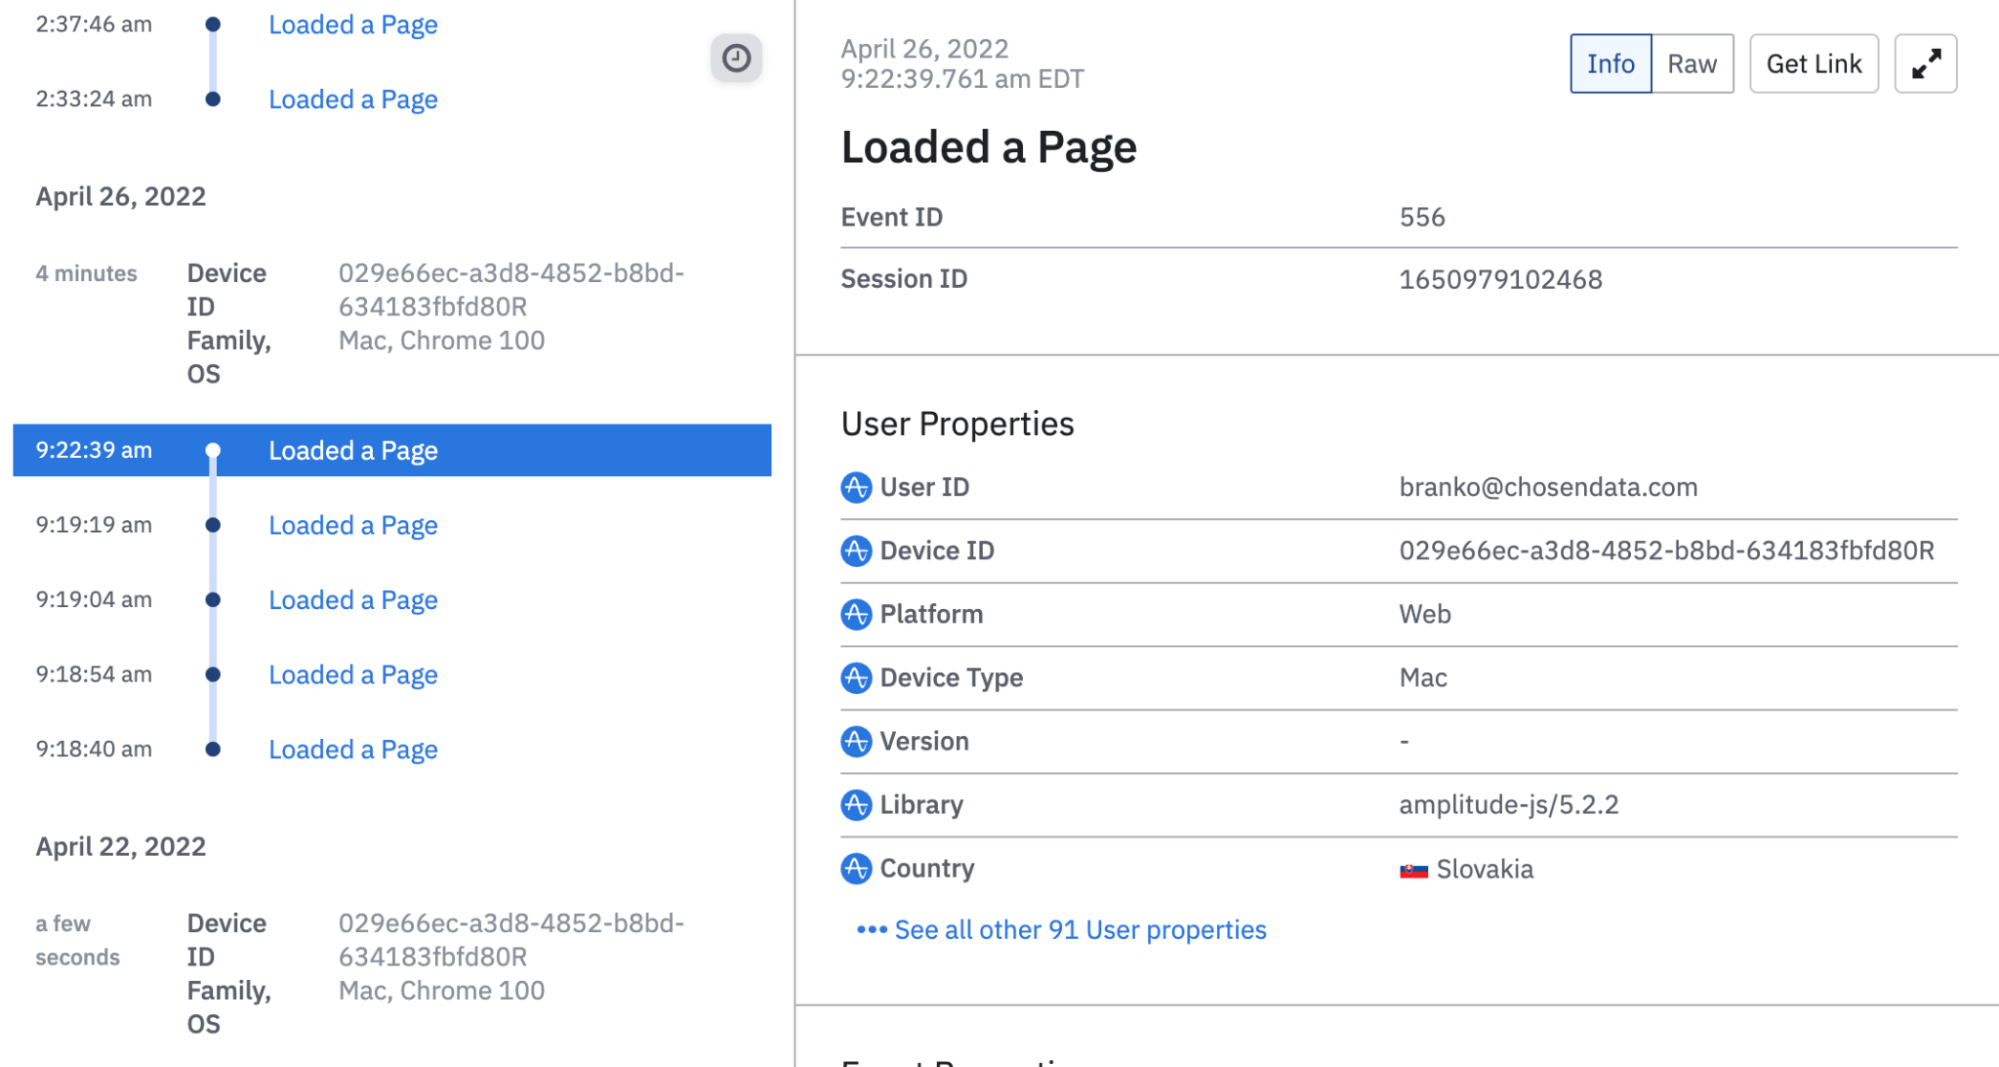Switch to the Raw tab

1692,64
